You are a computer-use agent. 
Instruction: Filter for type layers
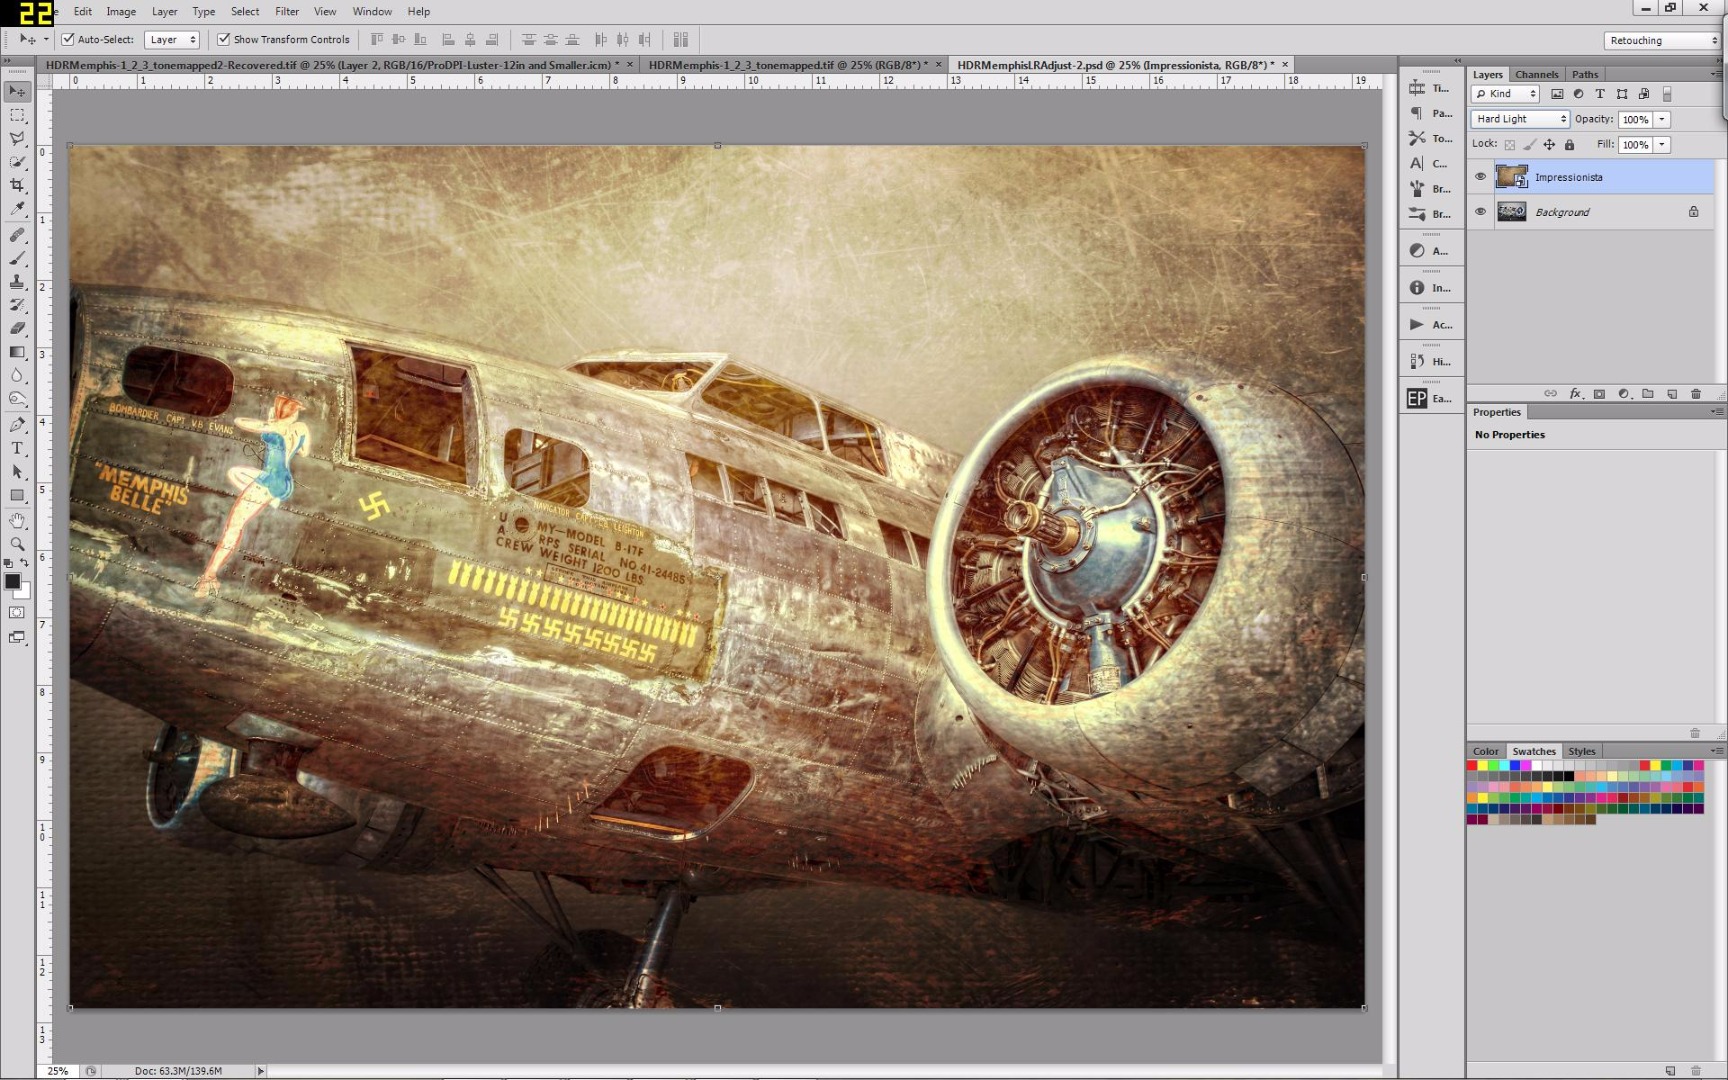[1600, 94]
